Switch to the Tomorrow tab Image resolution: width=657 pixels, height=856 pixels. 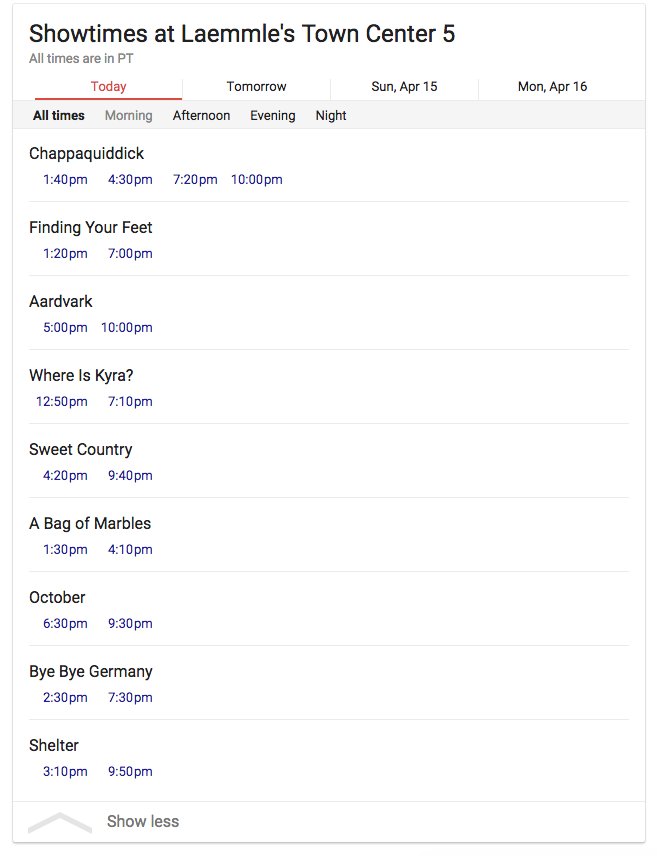[256, 87]
